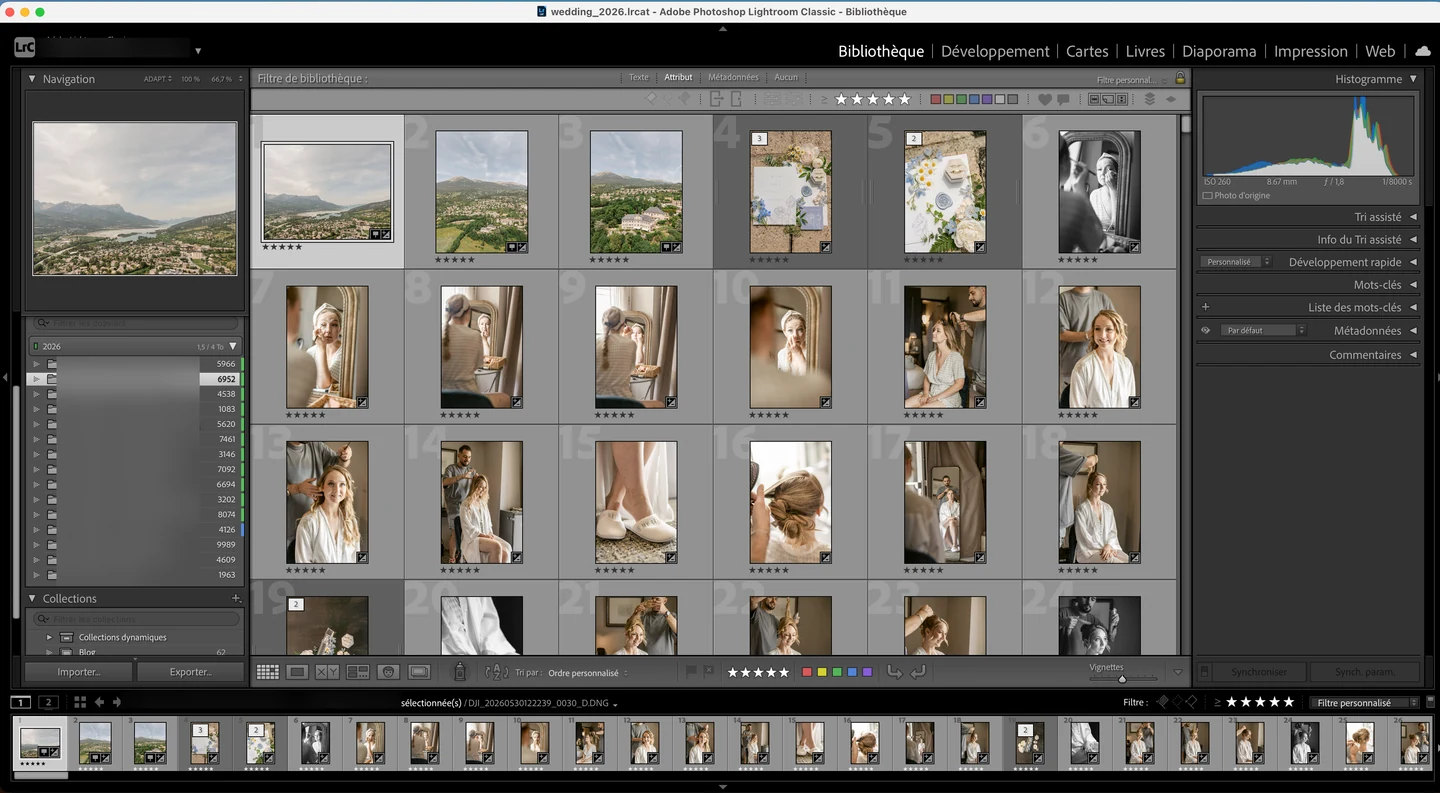The width and height of the screenshot is (1440, 793).
Task: Open the Livres module
Action: [x=1145, y=51]
